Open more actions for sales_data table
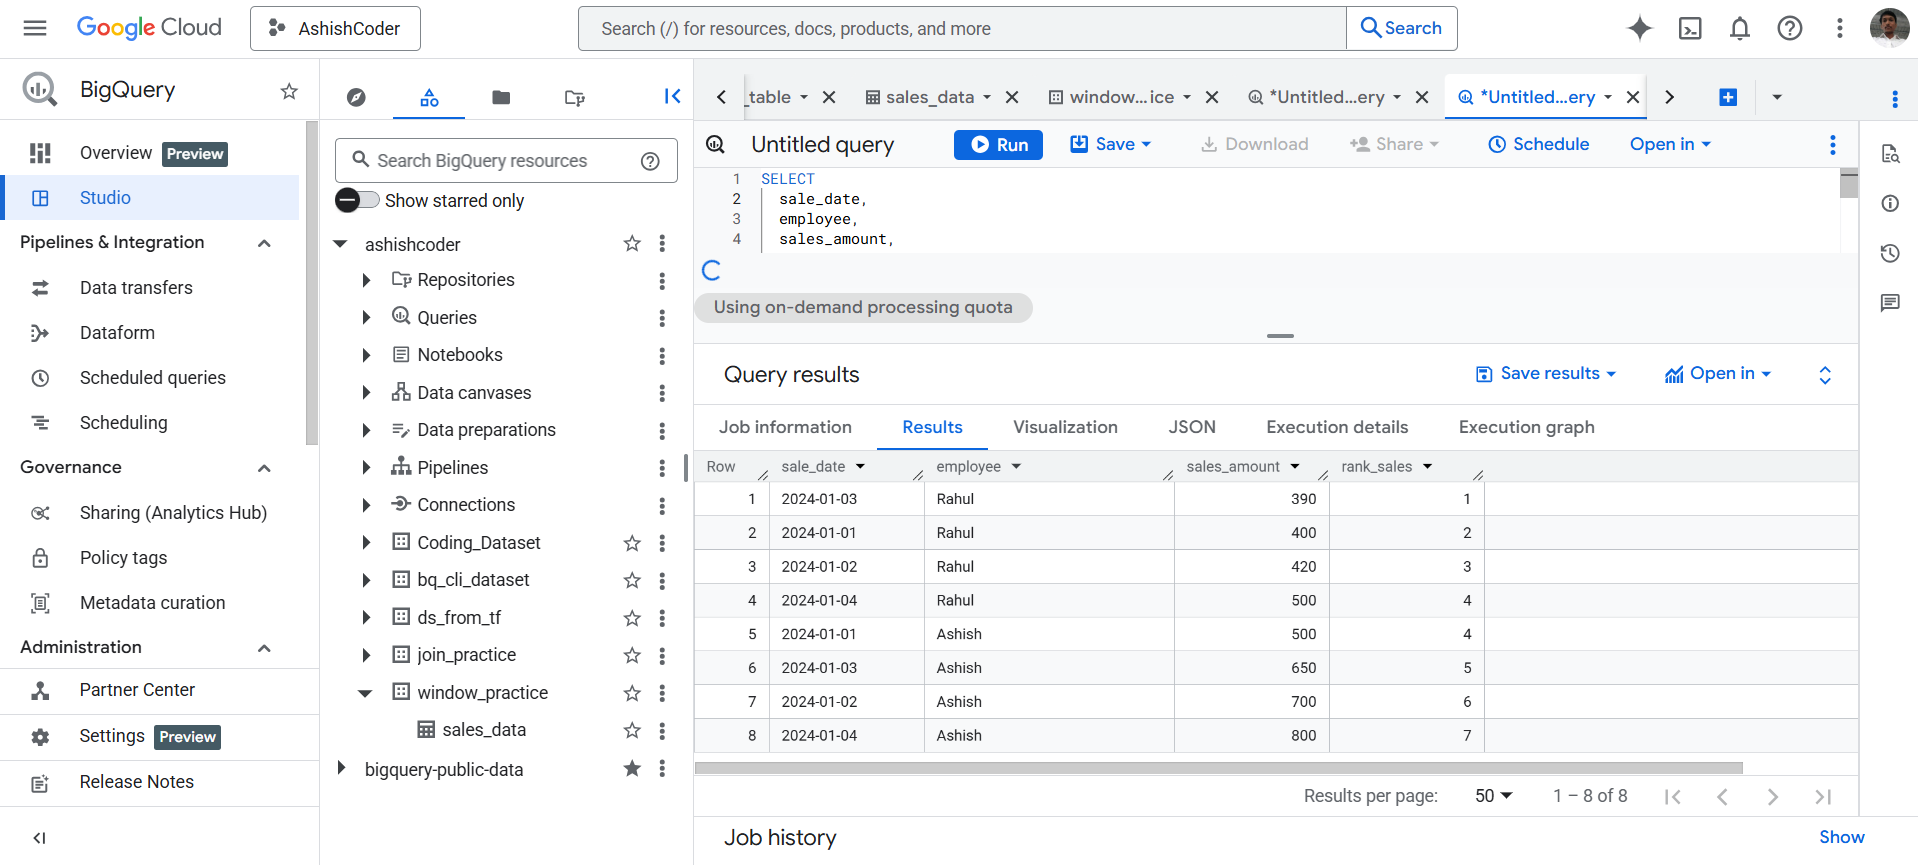The image size is (1918, 865). point(662,731)
